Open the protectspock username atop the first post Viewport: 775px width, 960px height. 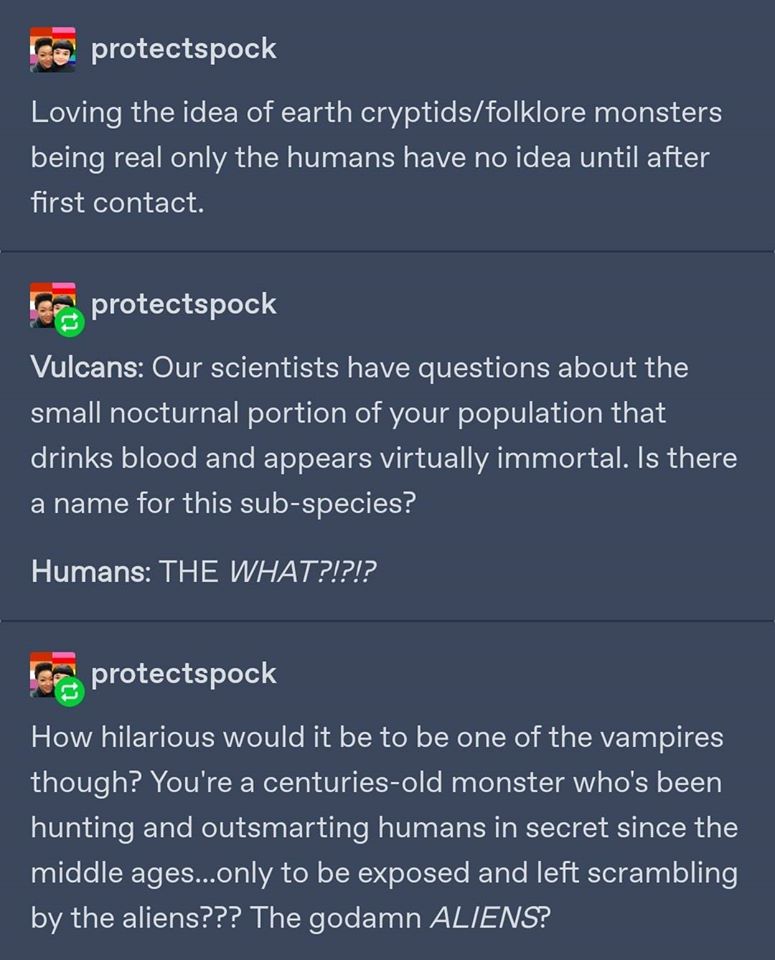183,49
